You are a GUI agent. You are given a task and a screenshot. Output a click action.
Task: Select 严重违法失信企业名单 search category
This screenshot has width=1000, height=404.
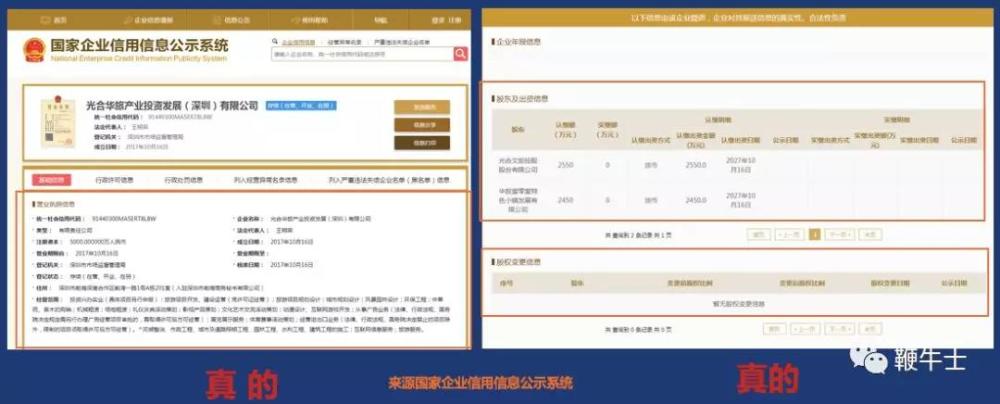(402, 42)
